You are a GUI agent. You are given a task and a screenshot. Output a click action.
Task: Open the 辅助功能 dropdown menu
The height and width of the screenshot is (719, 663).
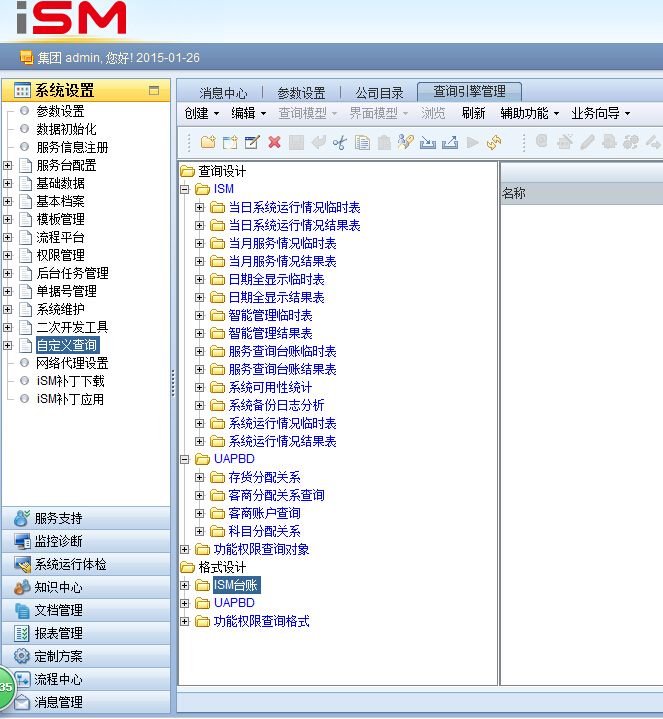(530, 113)
